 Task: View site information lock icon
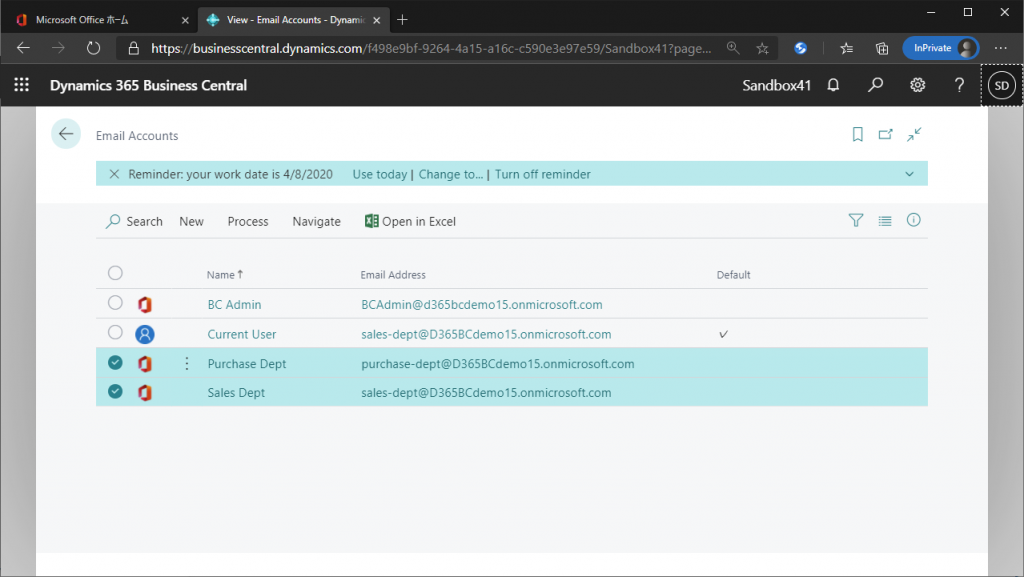[134, 48]
